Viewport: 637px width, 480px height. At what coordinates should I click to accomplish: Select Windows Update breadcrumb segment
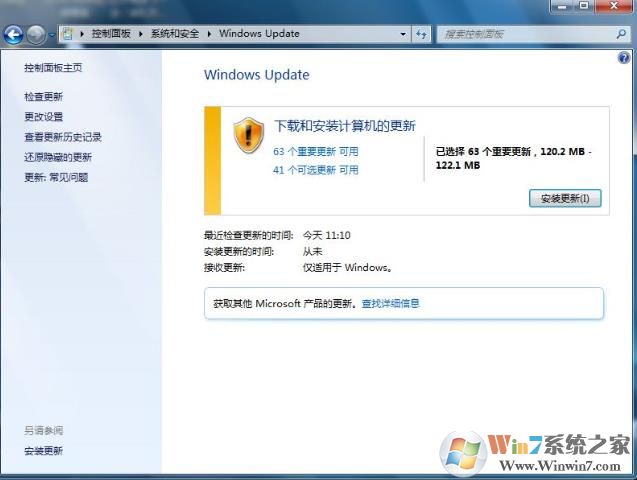coord(259,34)
